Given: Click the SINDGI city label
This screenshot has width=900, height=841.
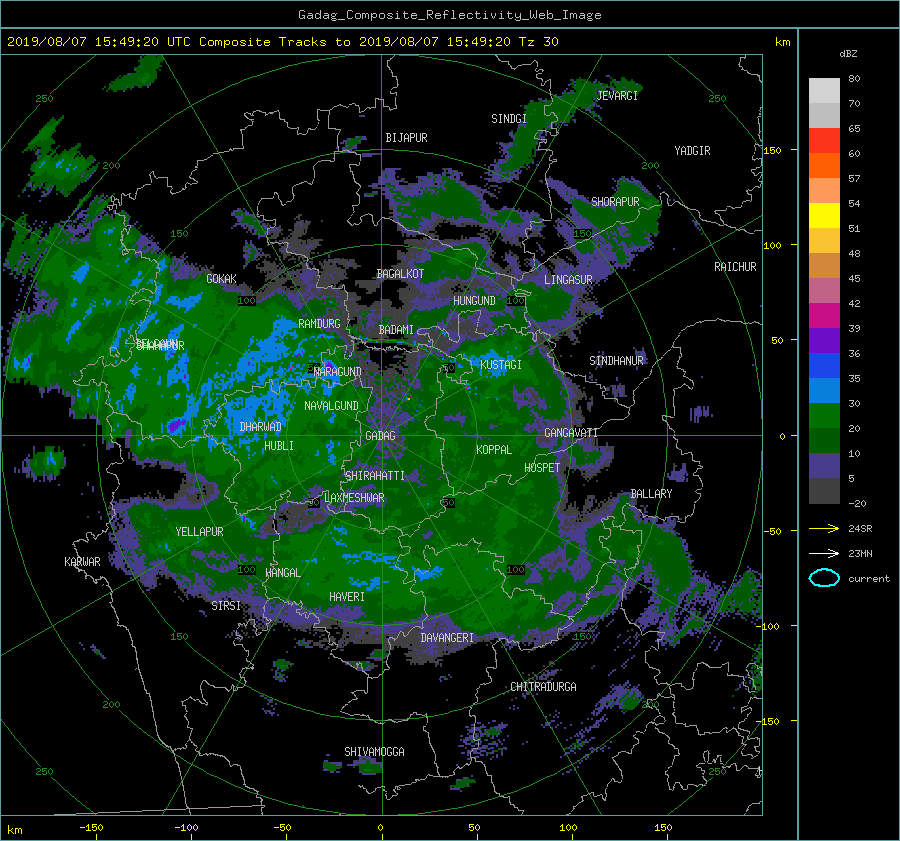Looking at the screenshot, I should coord(509,119).
